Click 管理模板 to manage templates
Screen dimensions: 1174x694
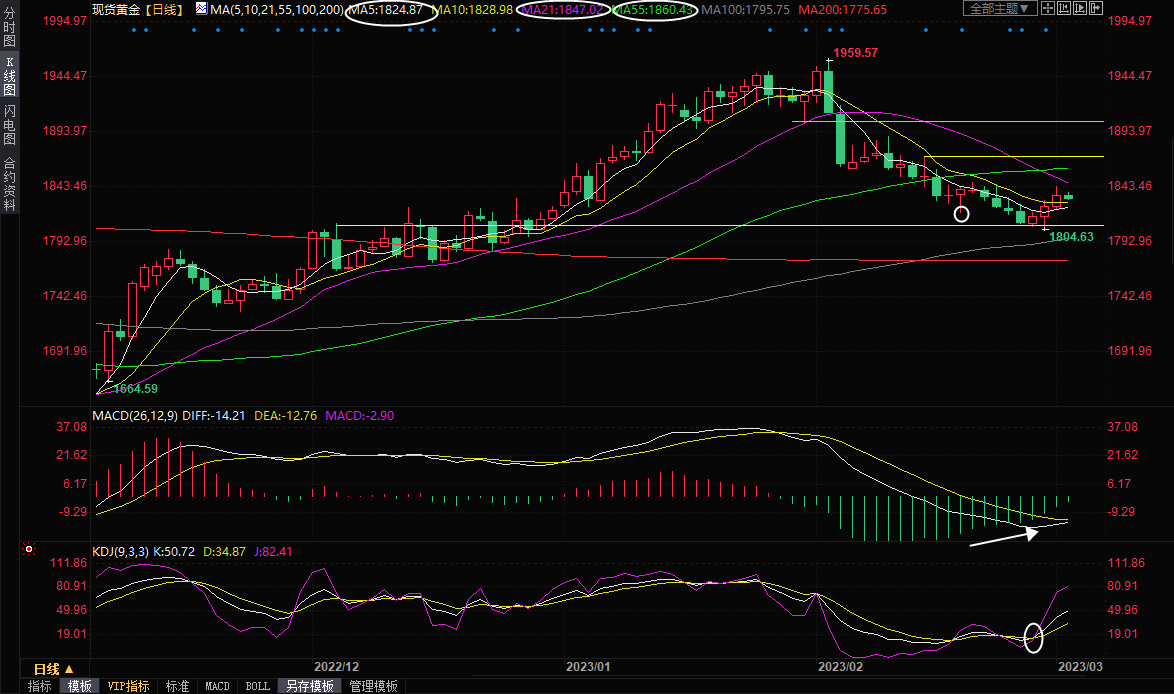coord(373,686)
